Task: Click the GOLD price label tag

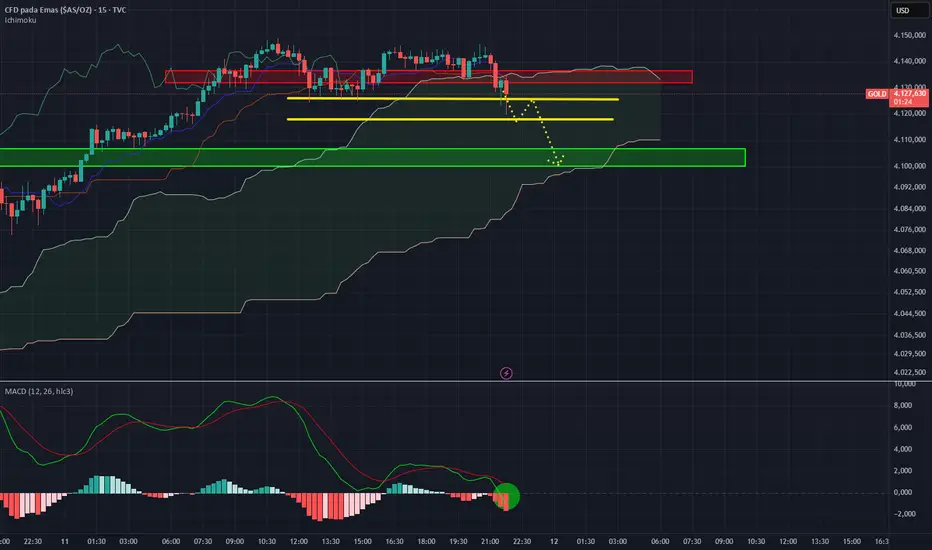Action: coord(877,94)
